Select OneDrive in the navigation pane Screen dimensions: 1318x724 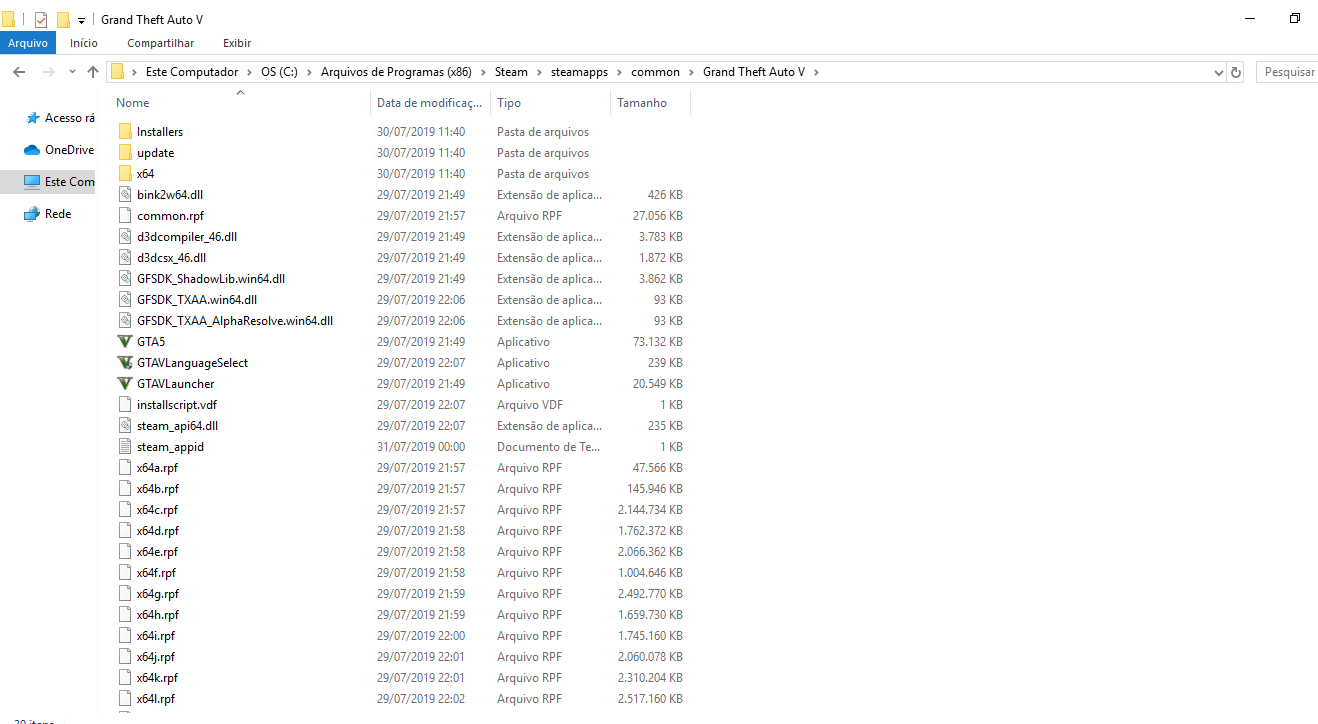pos(64,151)
